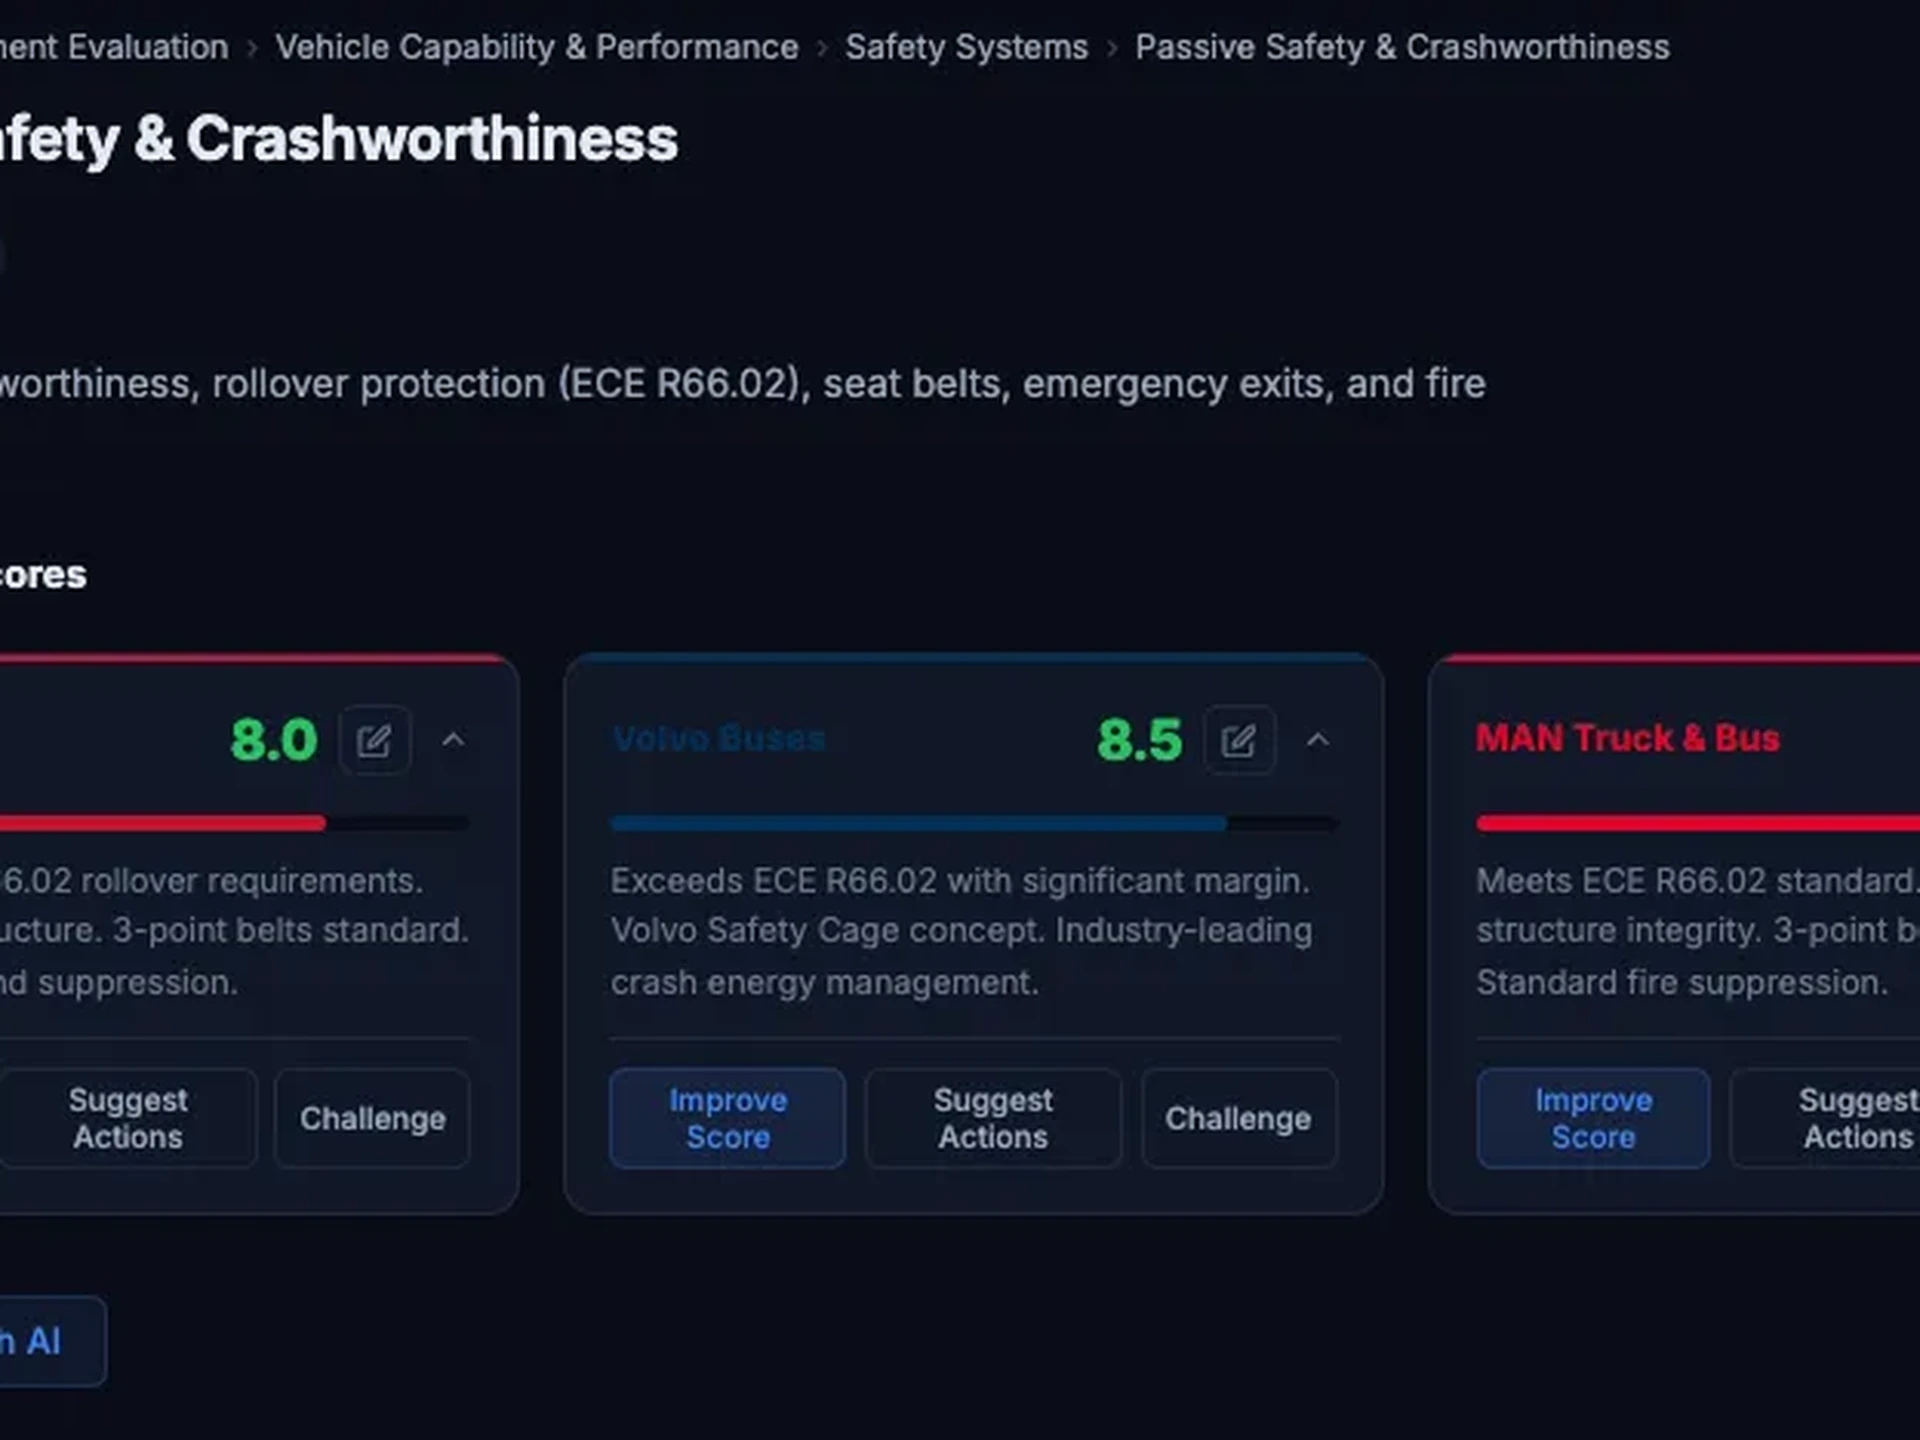Click Suggest Actions on the 8.0 card
1920x1440 pixels.
(128, 1118)
